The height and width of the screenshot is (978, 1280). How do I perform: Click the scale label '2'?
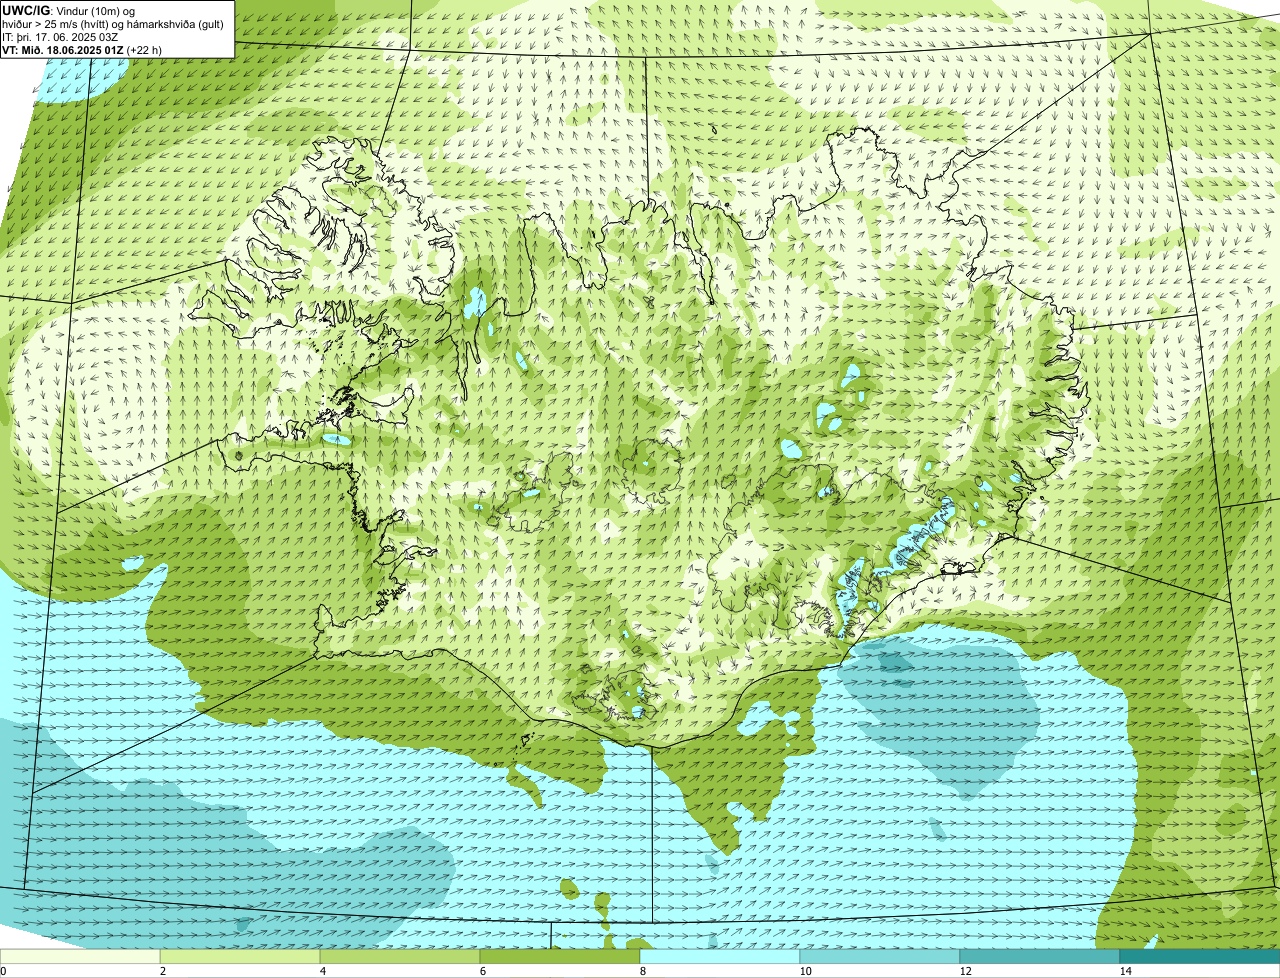pos(162,971)
